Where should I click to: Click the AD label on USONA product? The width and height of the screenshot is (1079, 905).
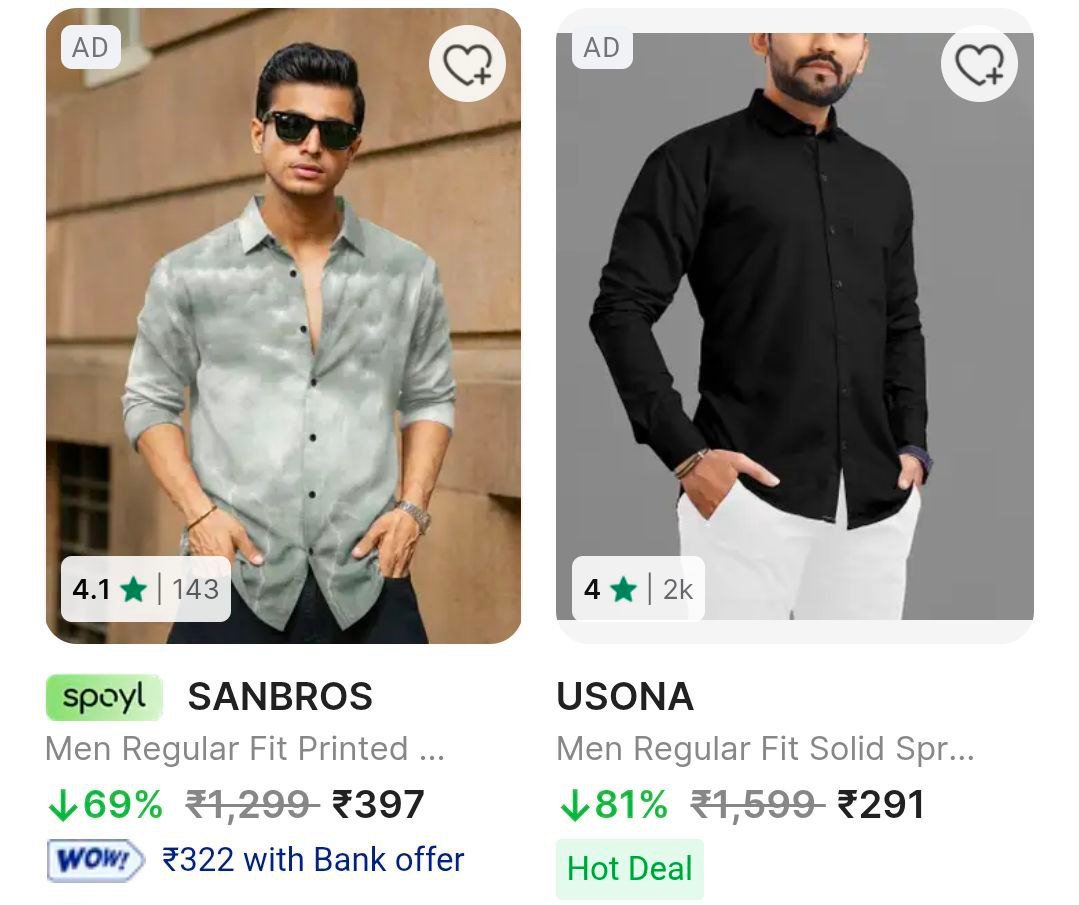[x=601, y=47]
